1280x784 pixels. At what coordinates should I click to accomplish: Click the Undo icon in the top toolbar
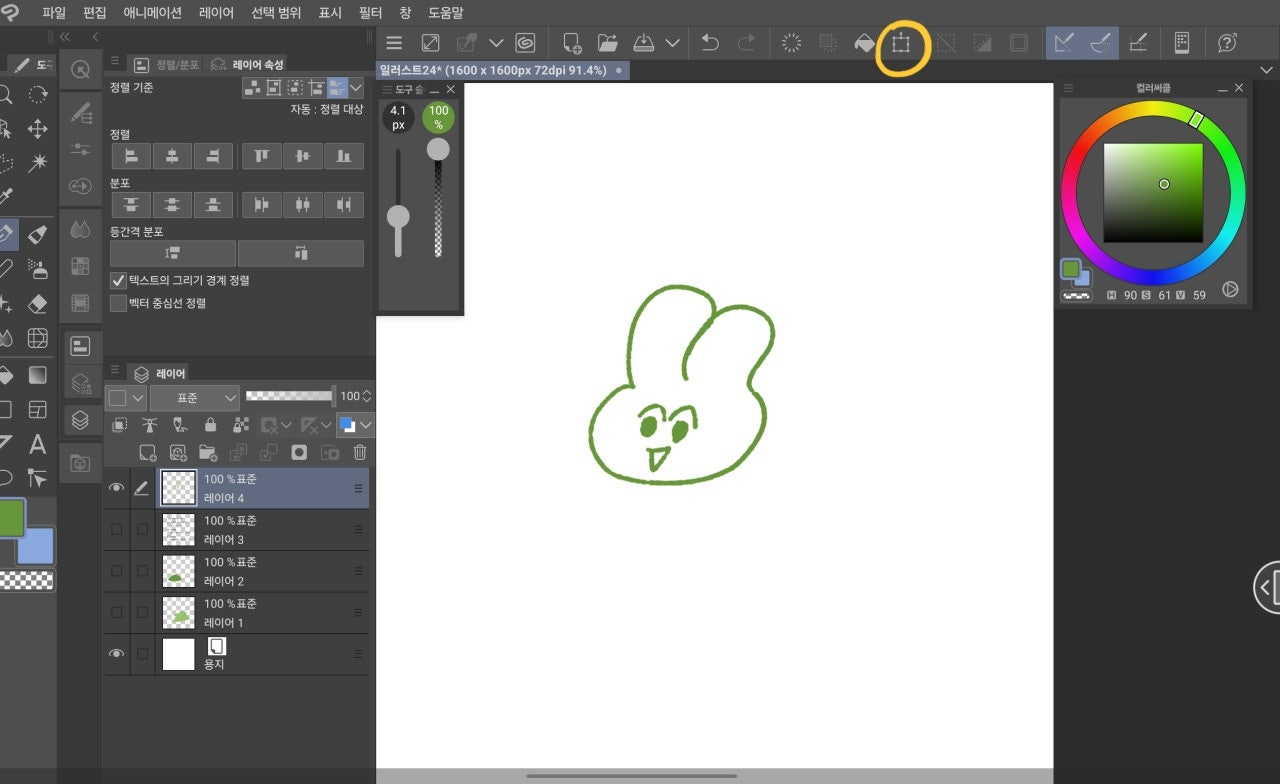pyautogui.click(x=710, y=43)
